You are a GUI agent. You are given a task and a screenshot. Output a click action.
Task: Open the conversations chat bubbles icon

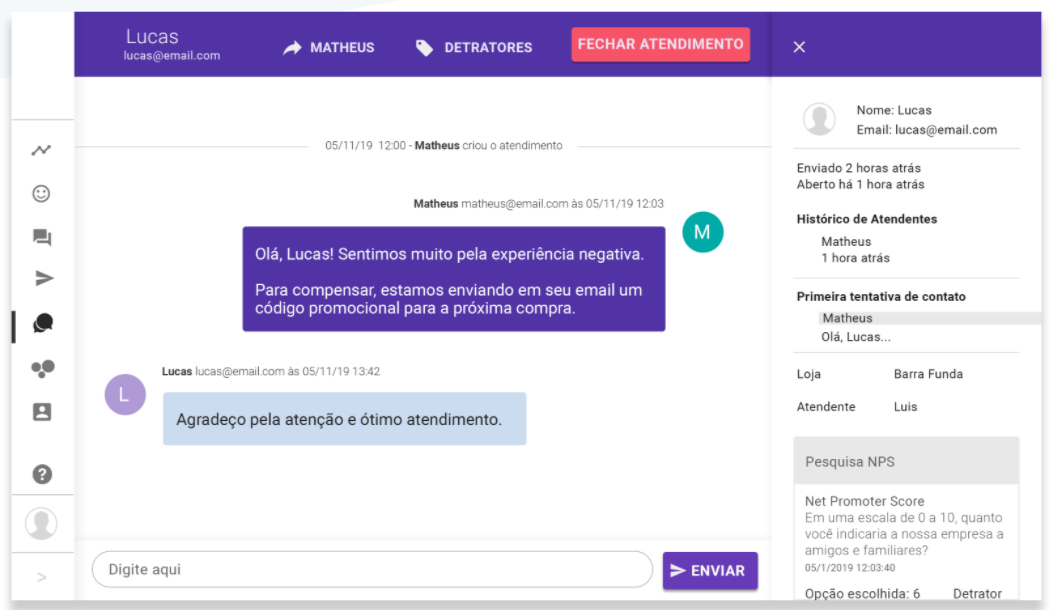click(41, 238)
